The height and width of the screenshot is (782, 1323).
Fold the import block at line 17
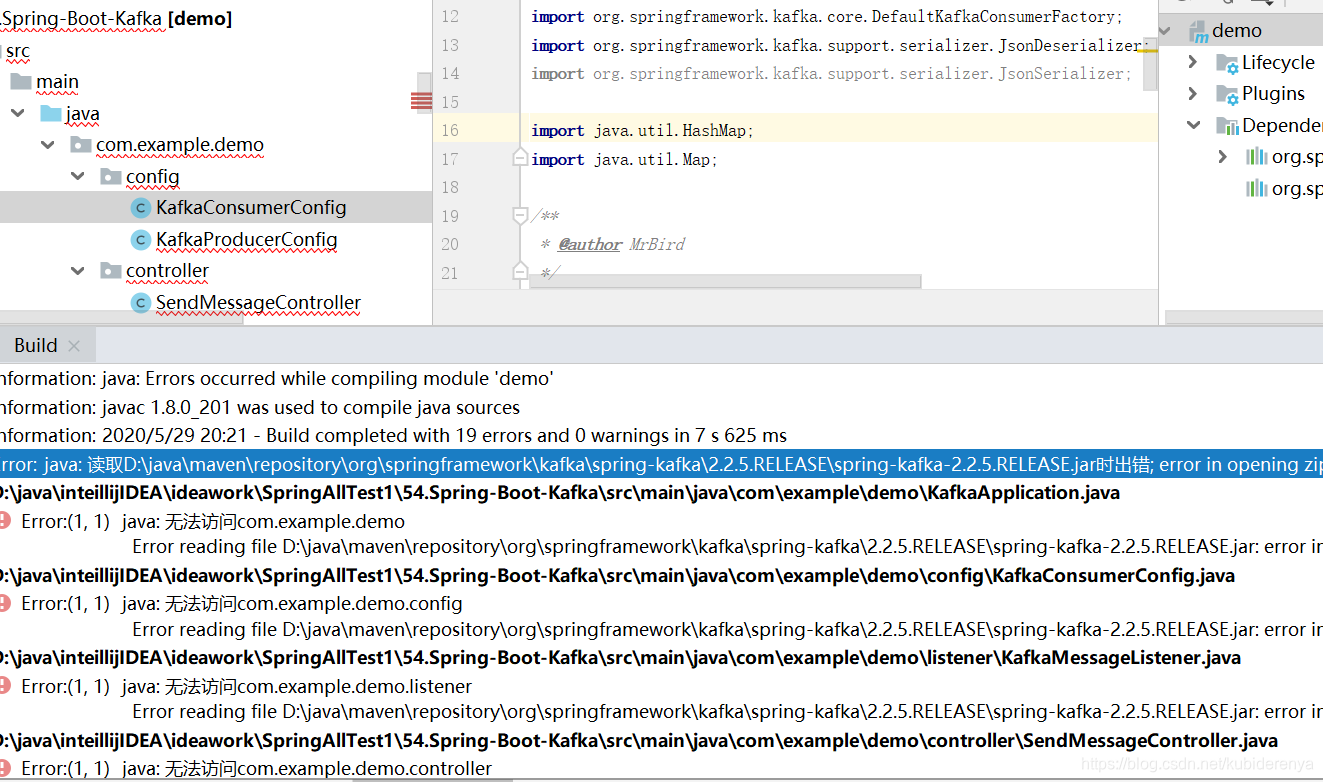[519, 159]
